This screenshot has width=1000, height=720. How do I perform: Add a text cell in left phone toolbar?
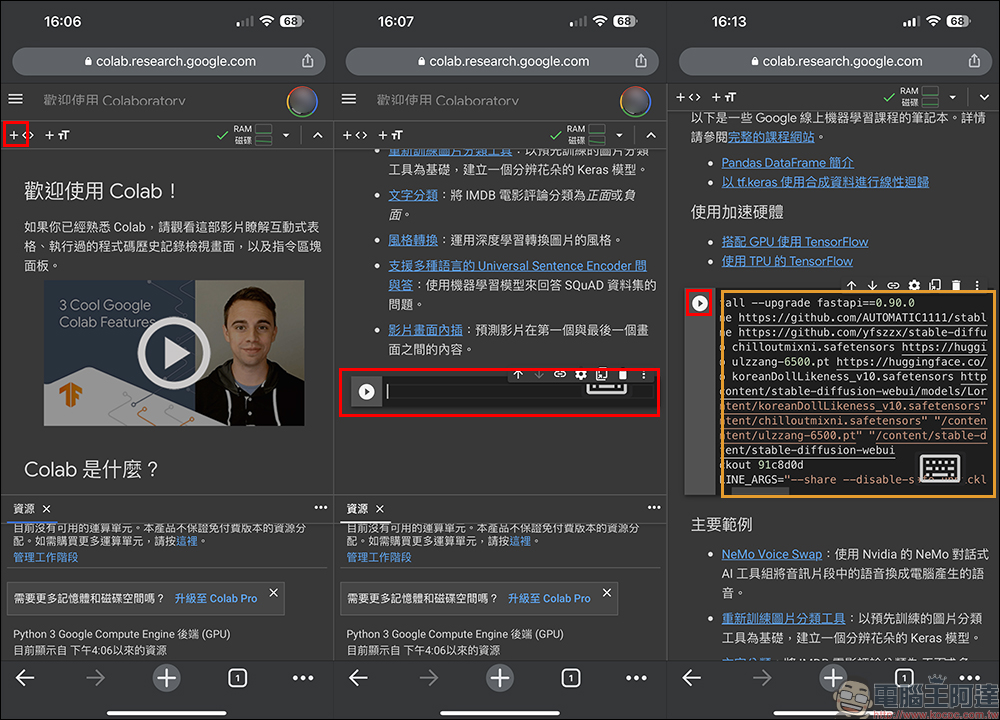57,135
